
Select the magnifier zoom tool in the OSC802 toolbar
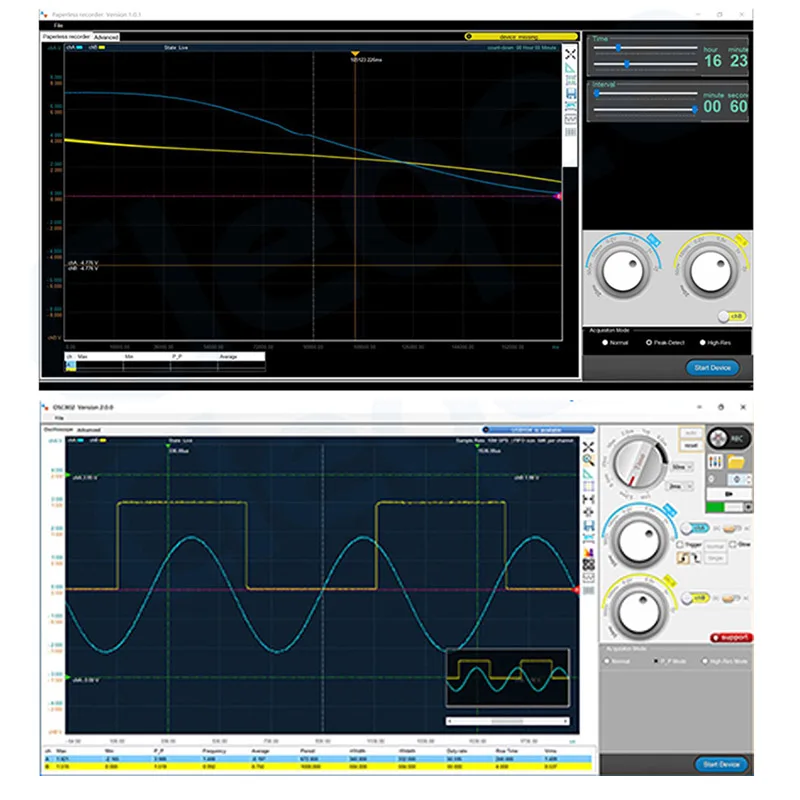588,460
